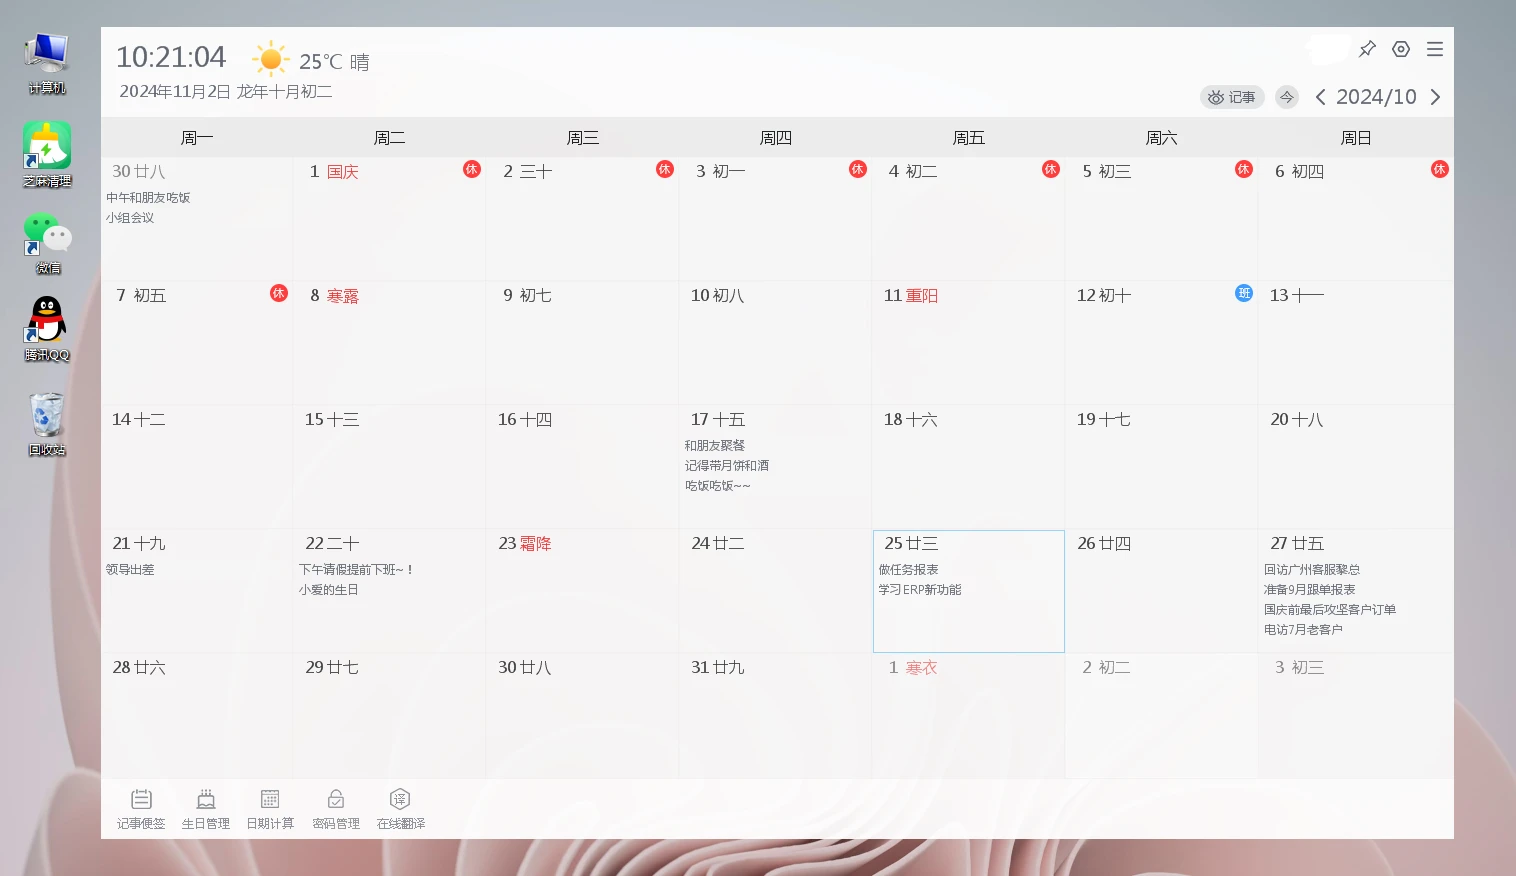Jump to today with the 今 button
This screenshot has height=876, width=1516.
1287,97
